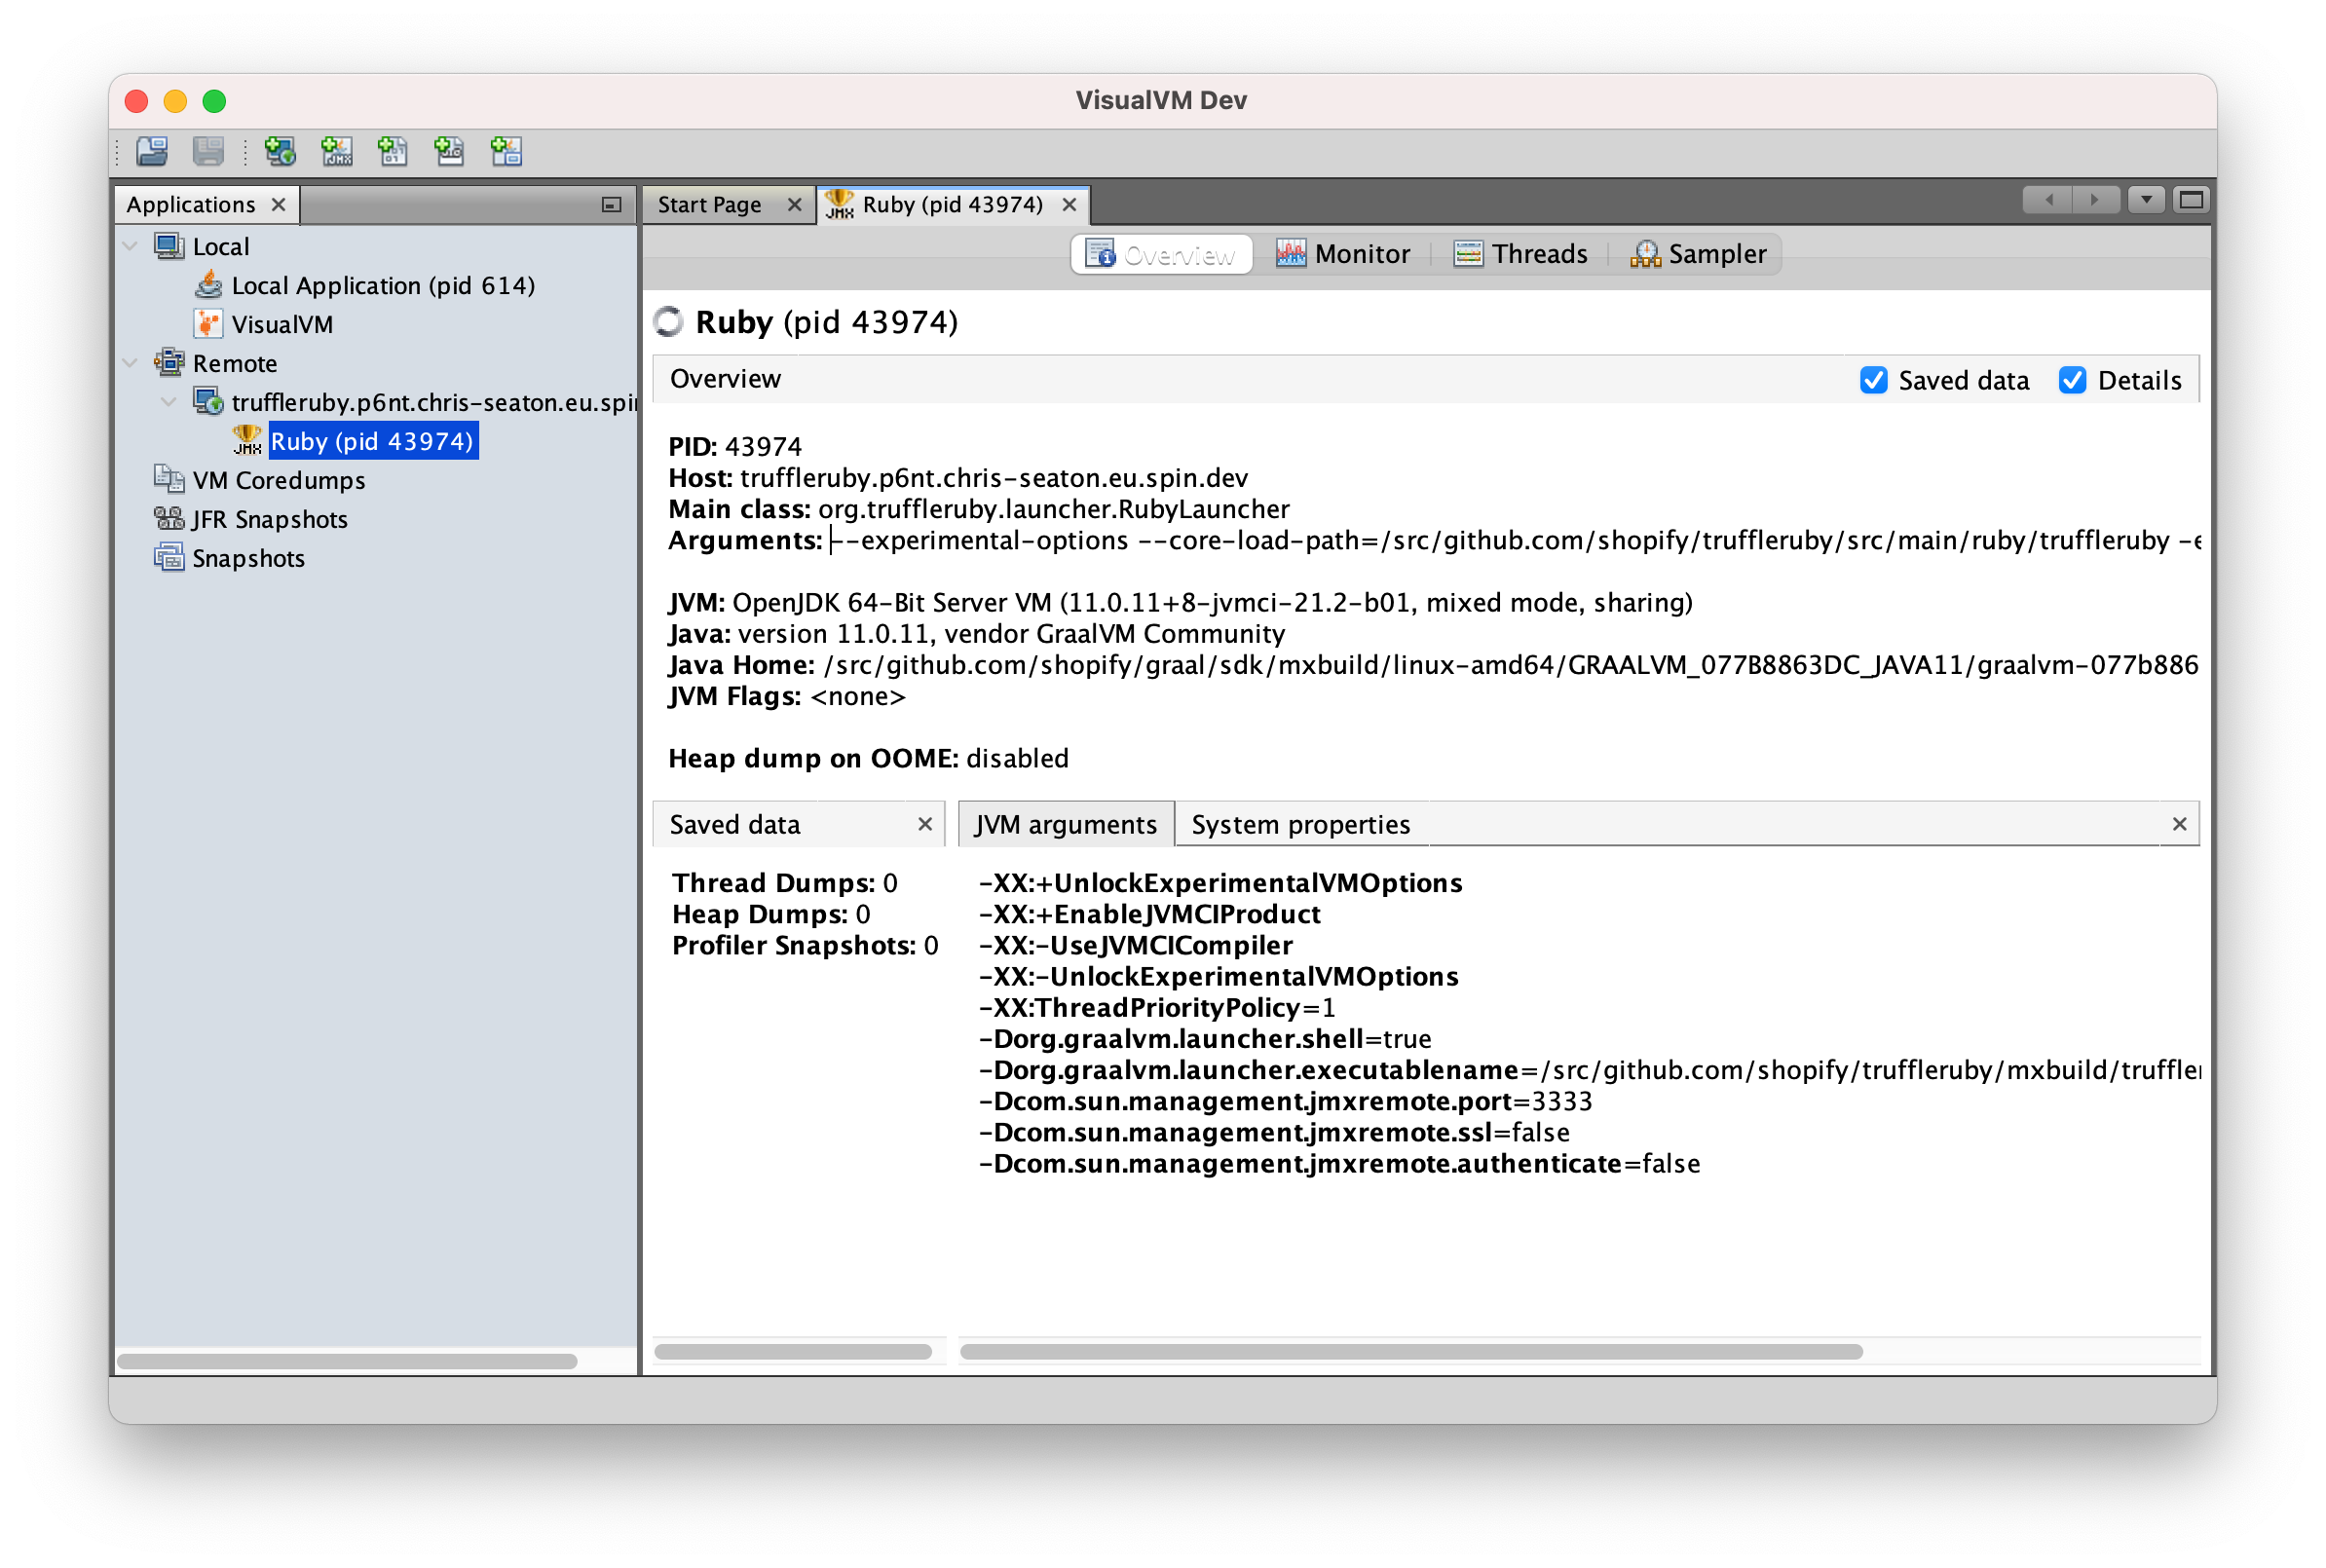
Task: Click the Local computer icon in tree
Action: click(x=169, y=246)
